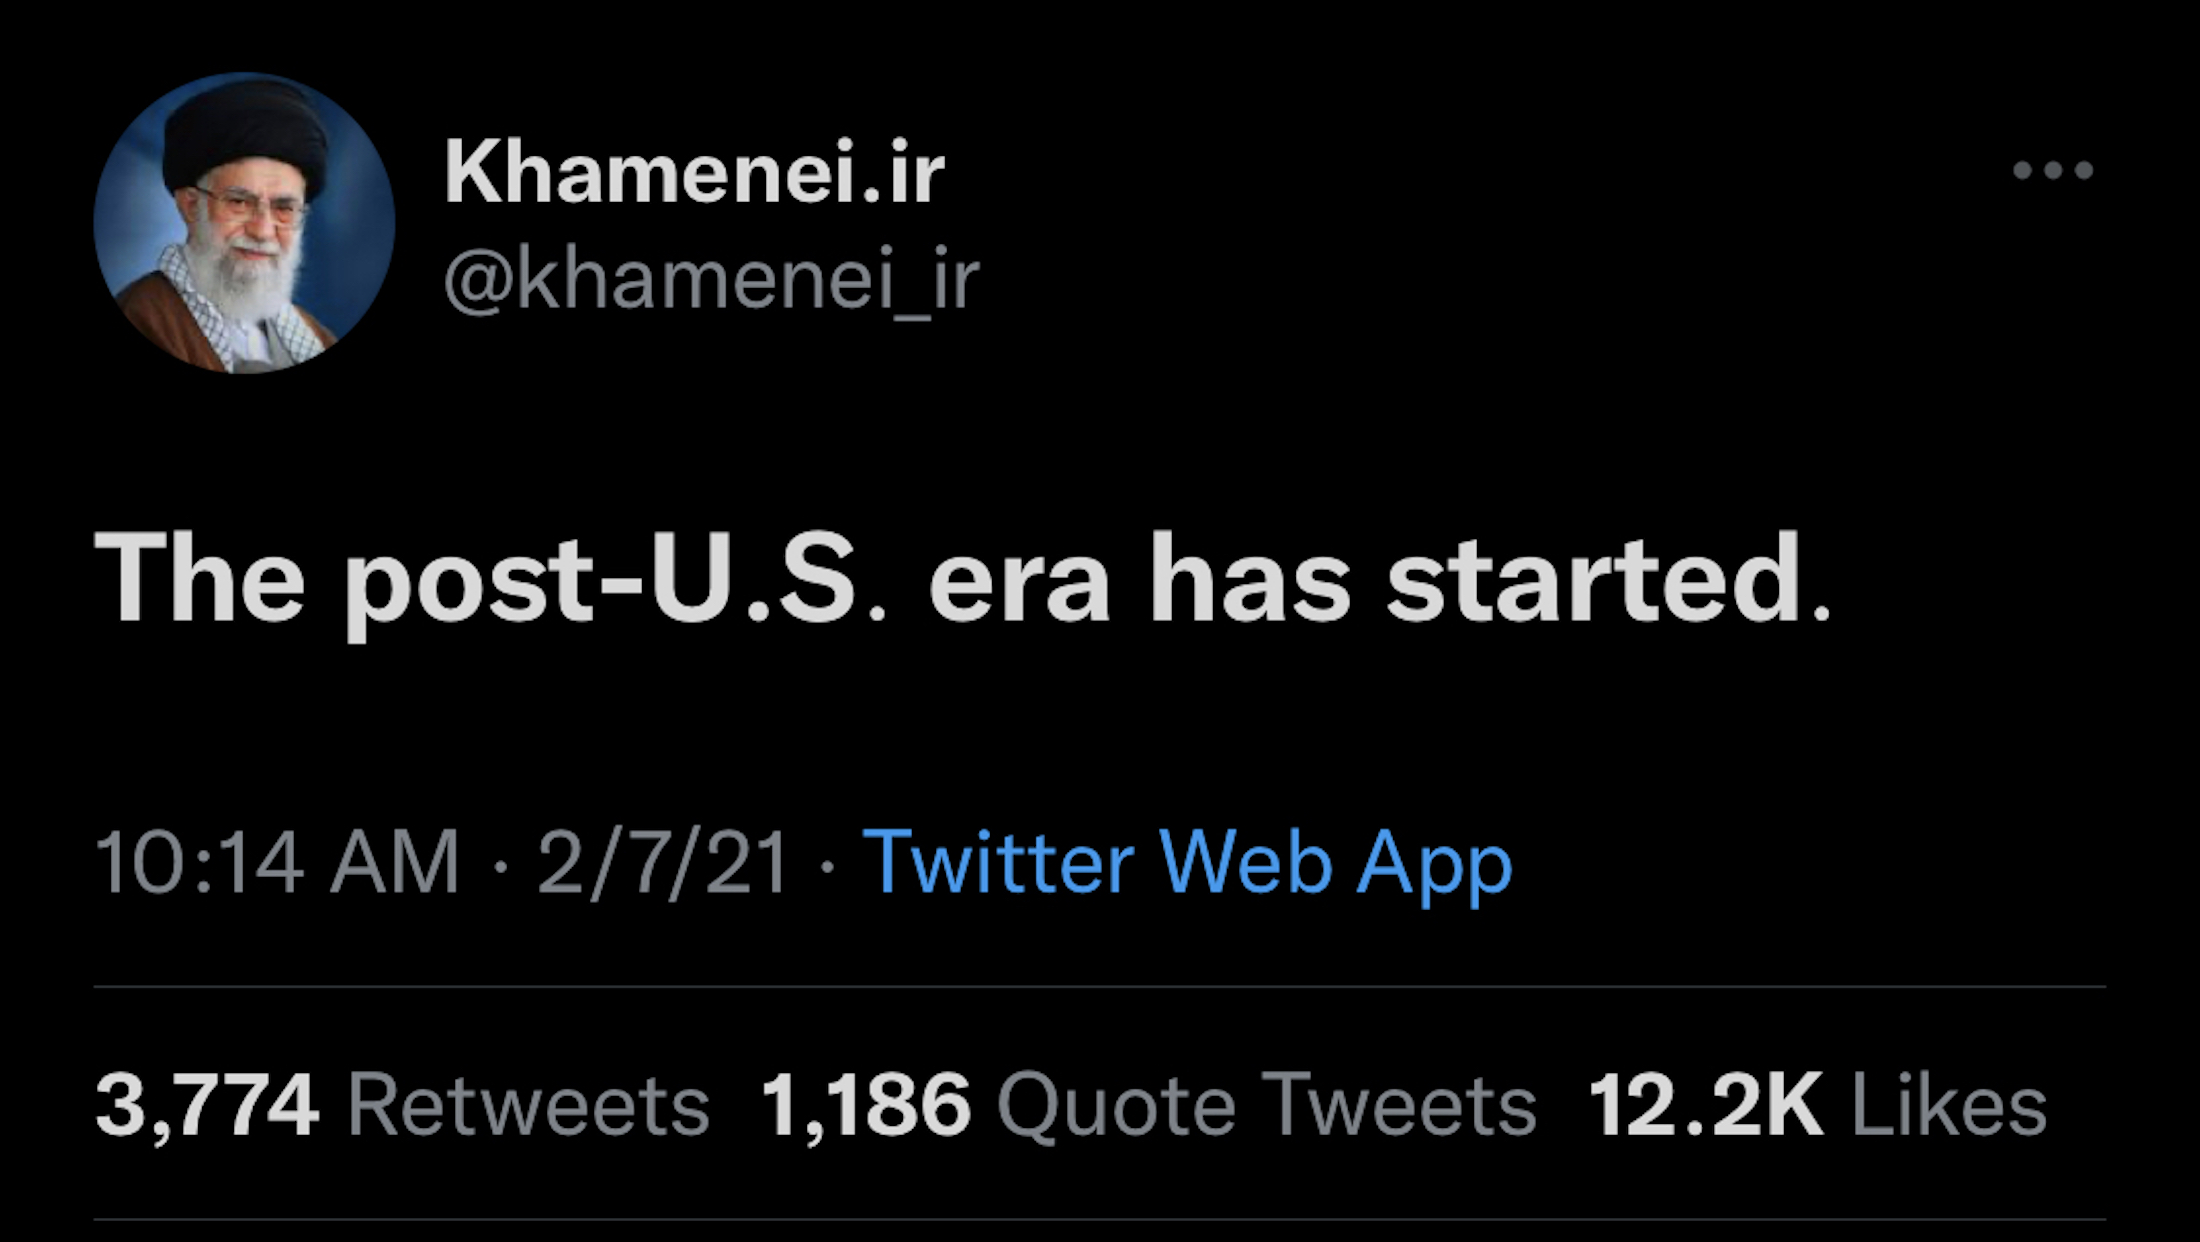Click the Likes label

click(1949, 1106)
